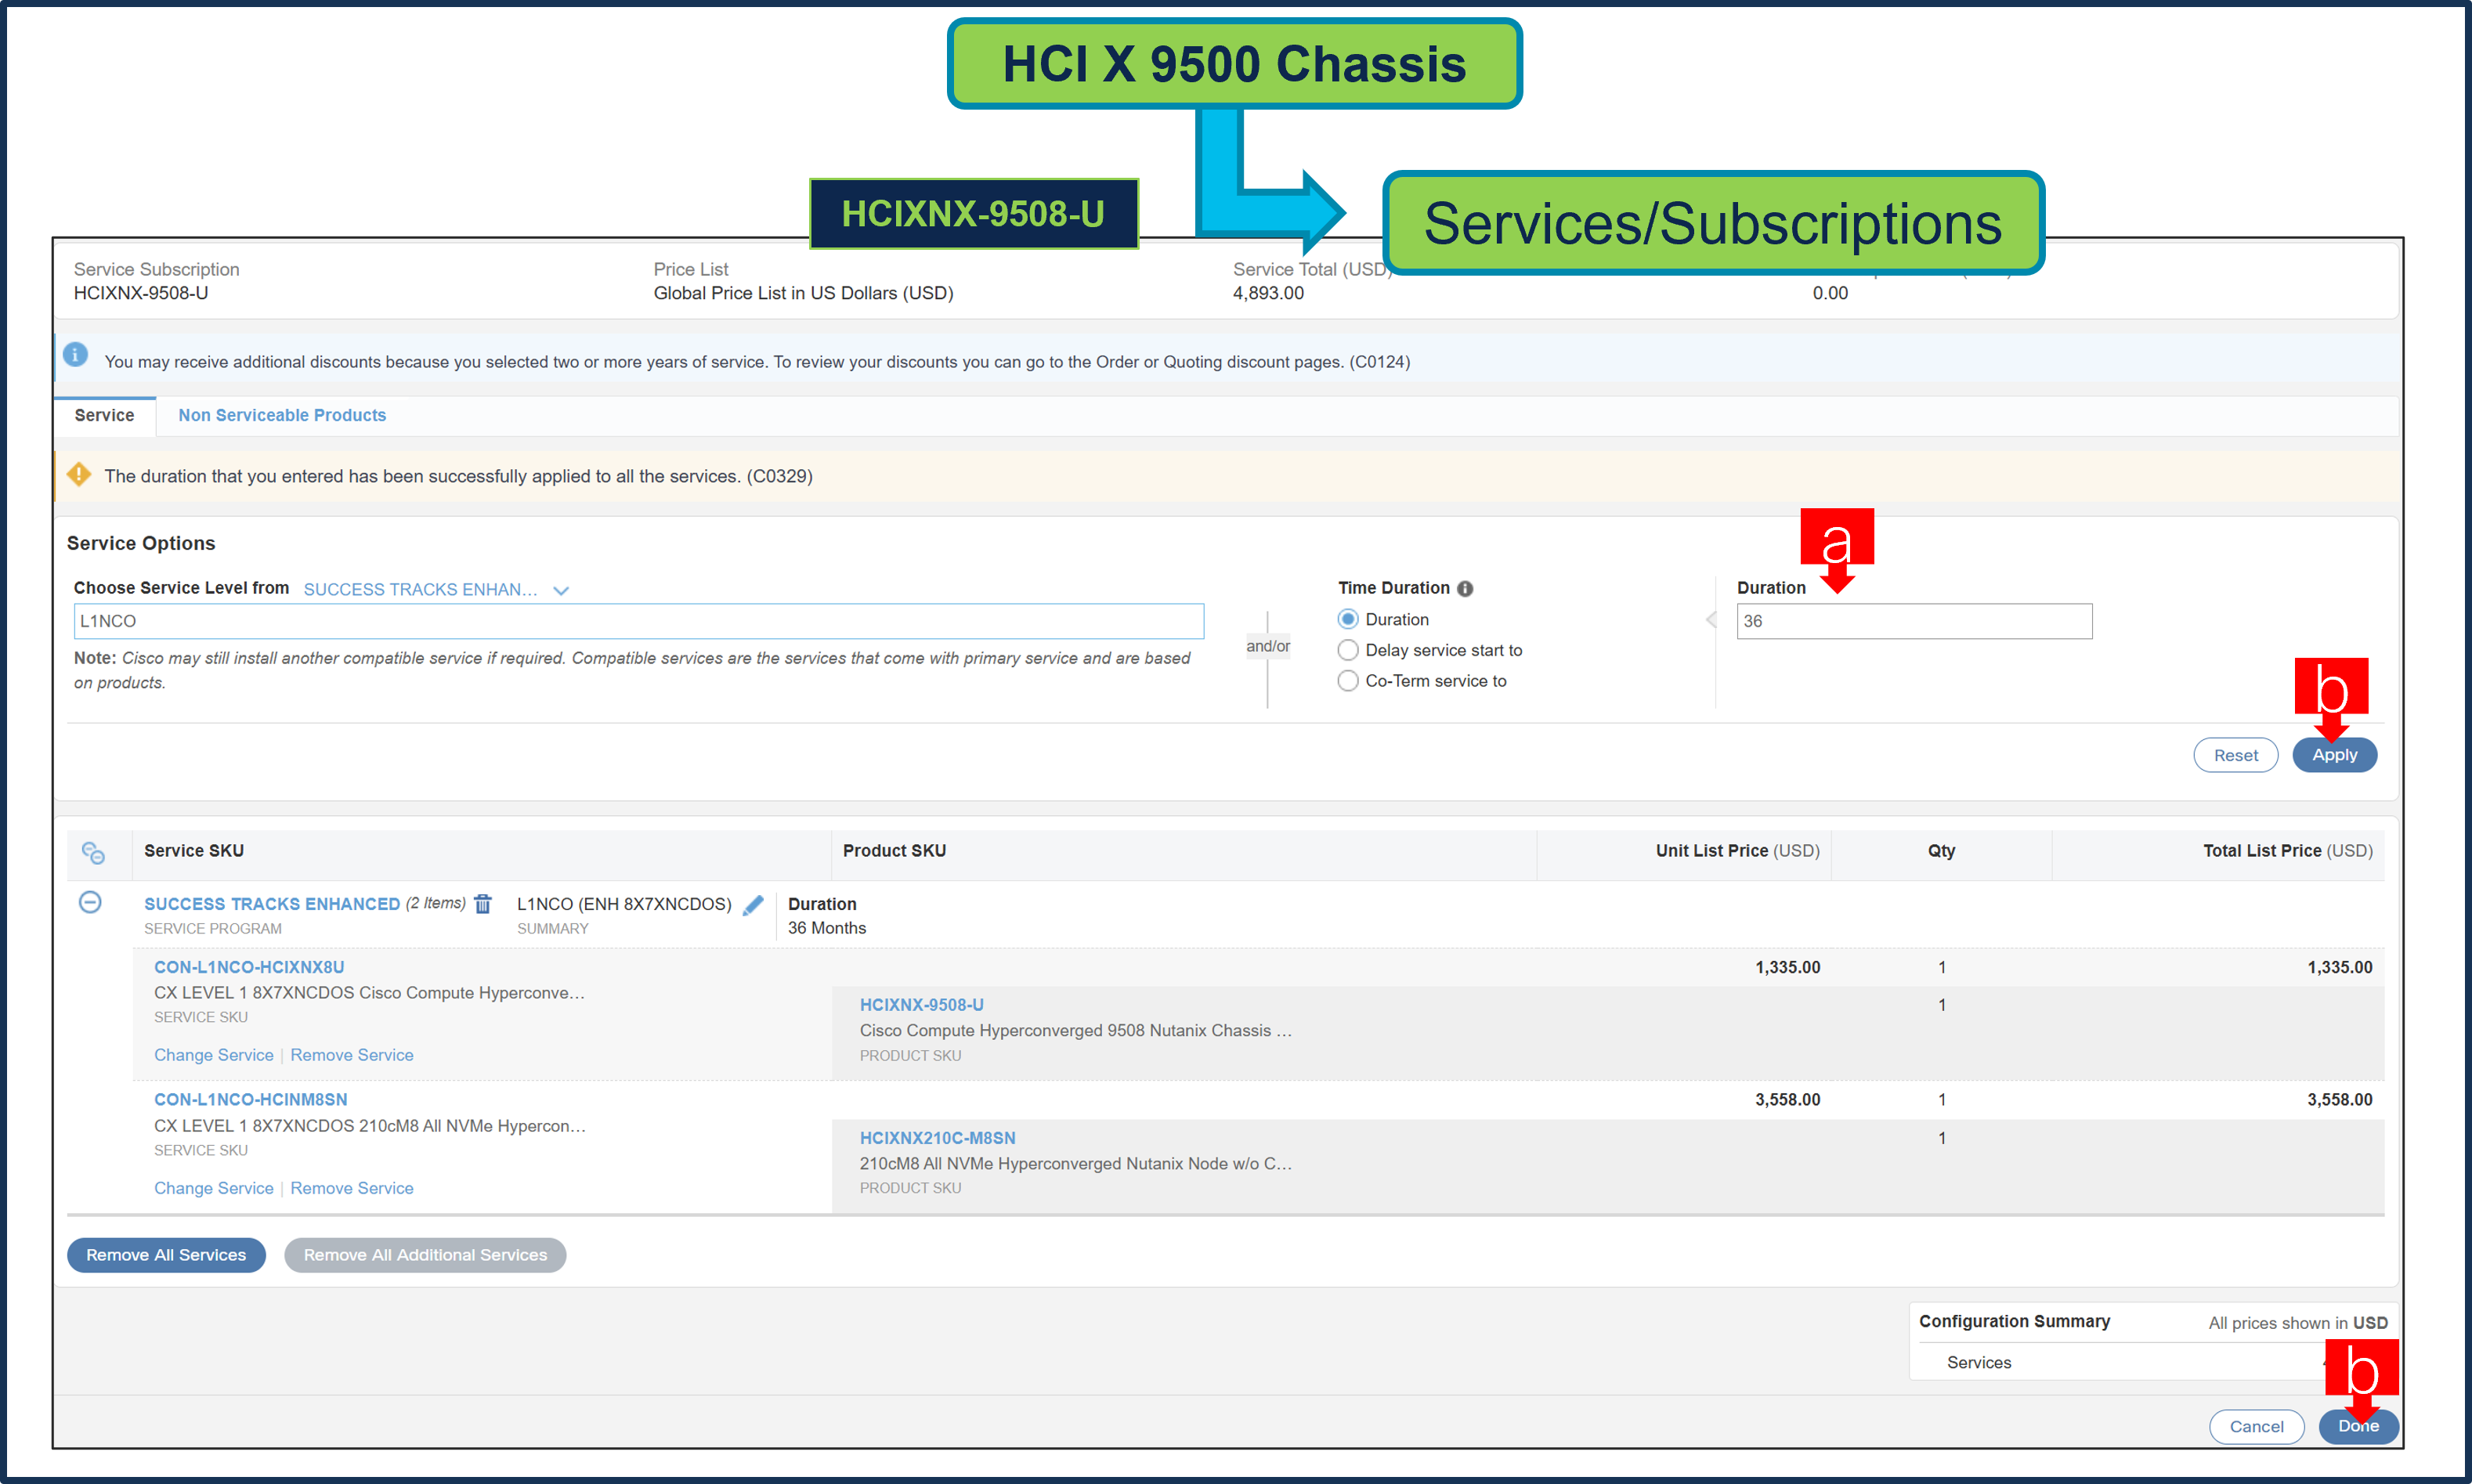This screenshot has height=1484, width=2472.
Task: Edit the L1NCO summary with the pencil icon
Action: (x=753, y=904)
